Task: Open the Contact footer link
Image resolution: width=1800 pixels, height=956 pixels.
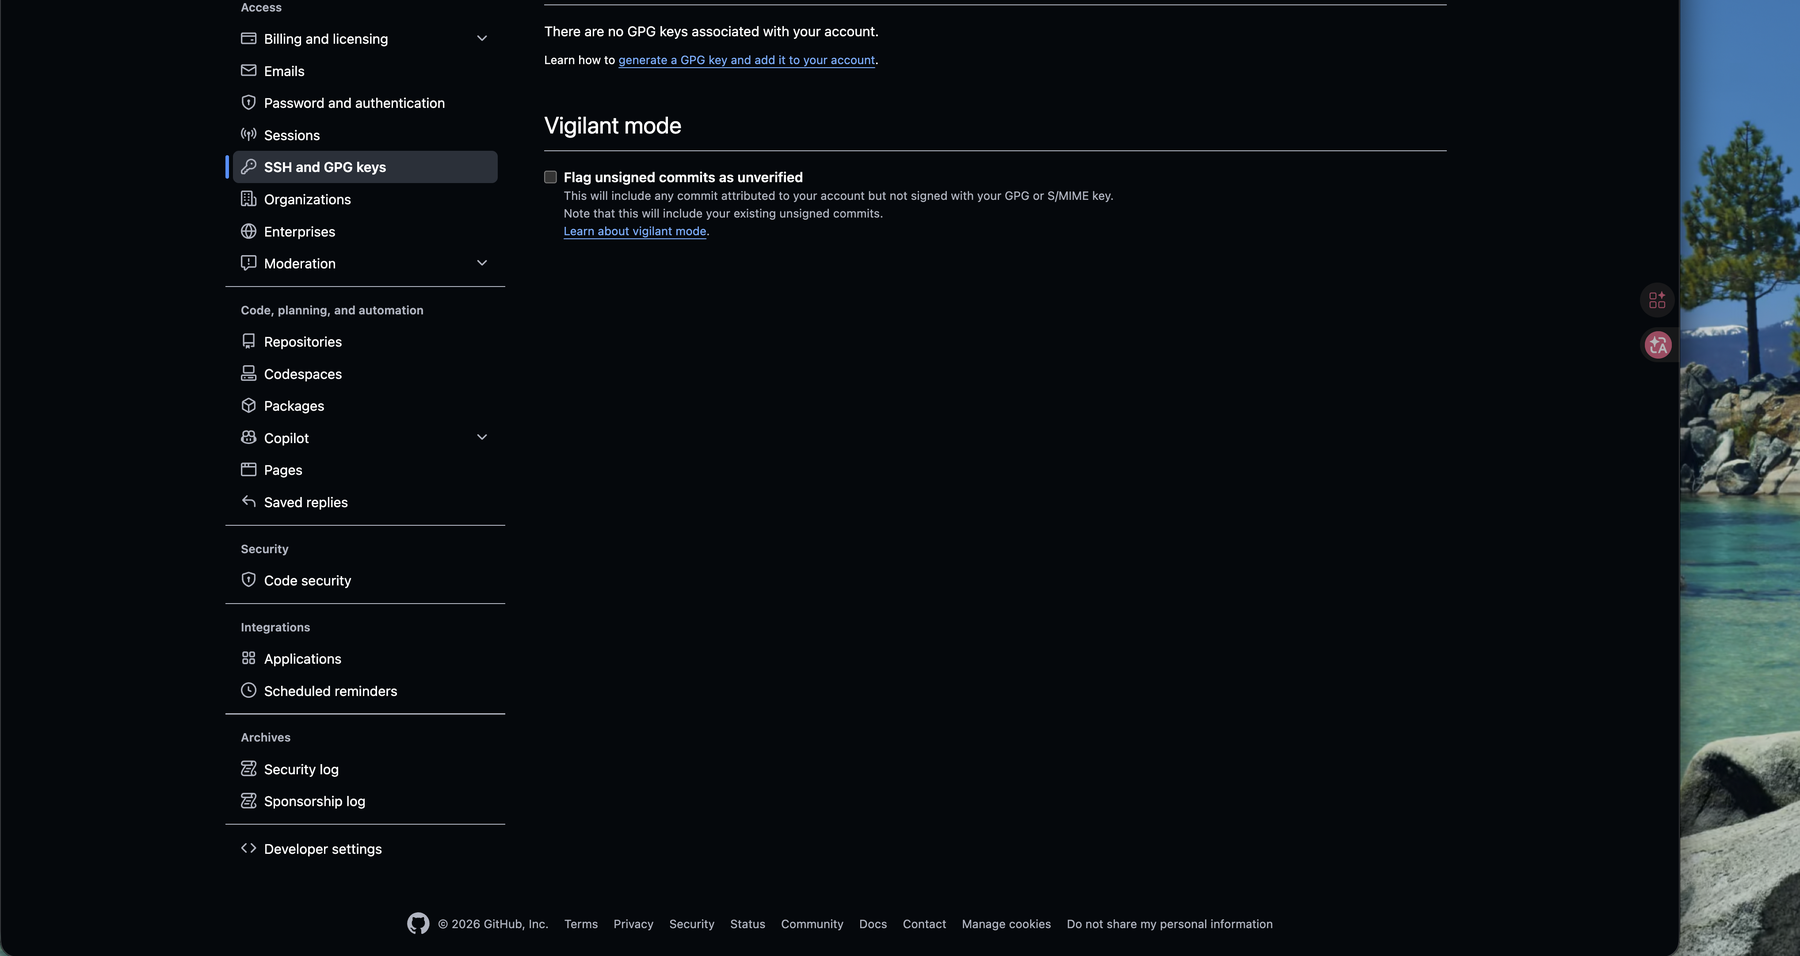Action: [924, 924]
